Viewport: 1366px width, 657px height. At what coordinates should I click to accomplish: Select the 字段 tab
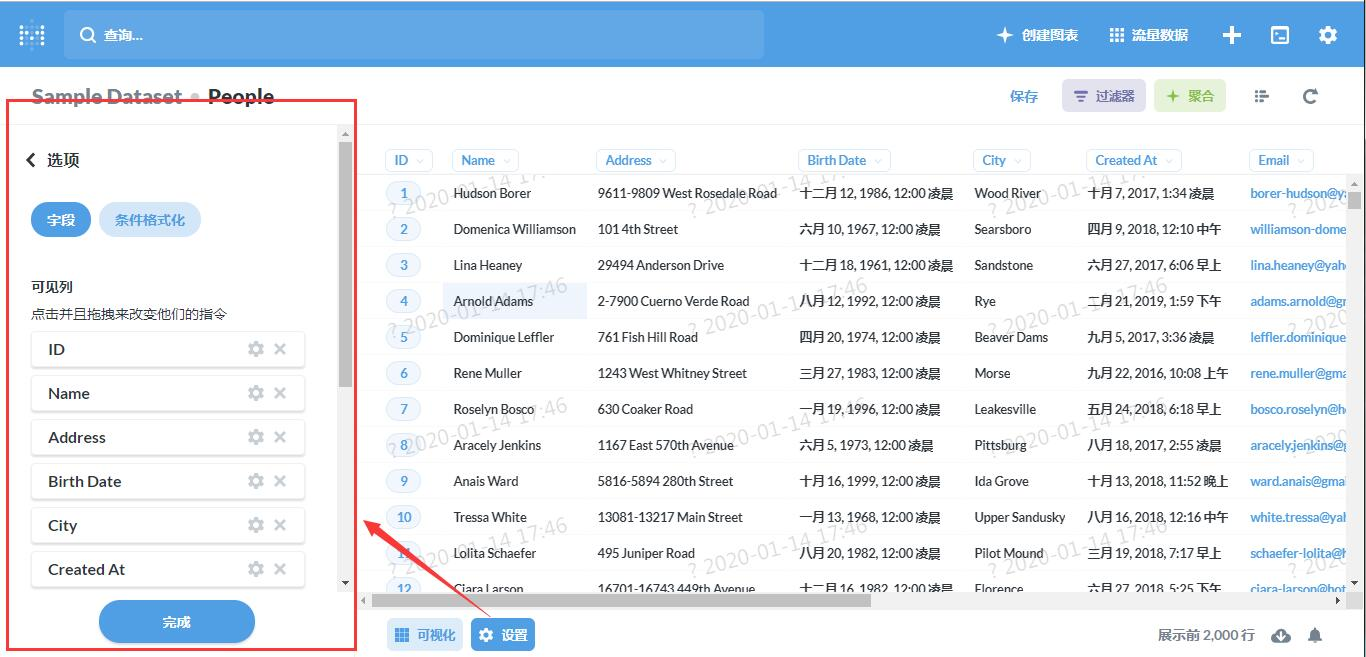pos(61,220)
